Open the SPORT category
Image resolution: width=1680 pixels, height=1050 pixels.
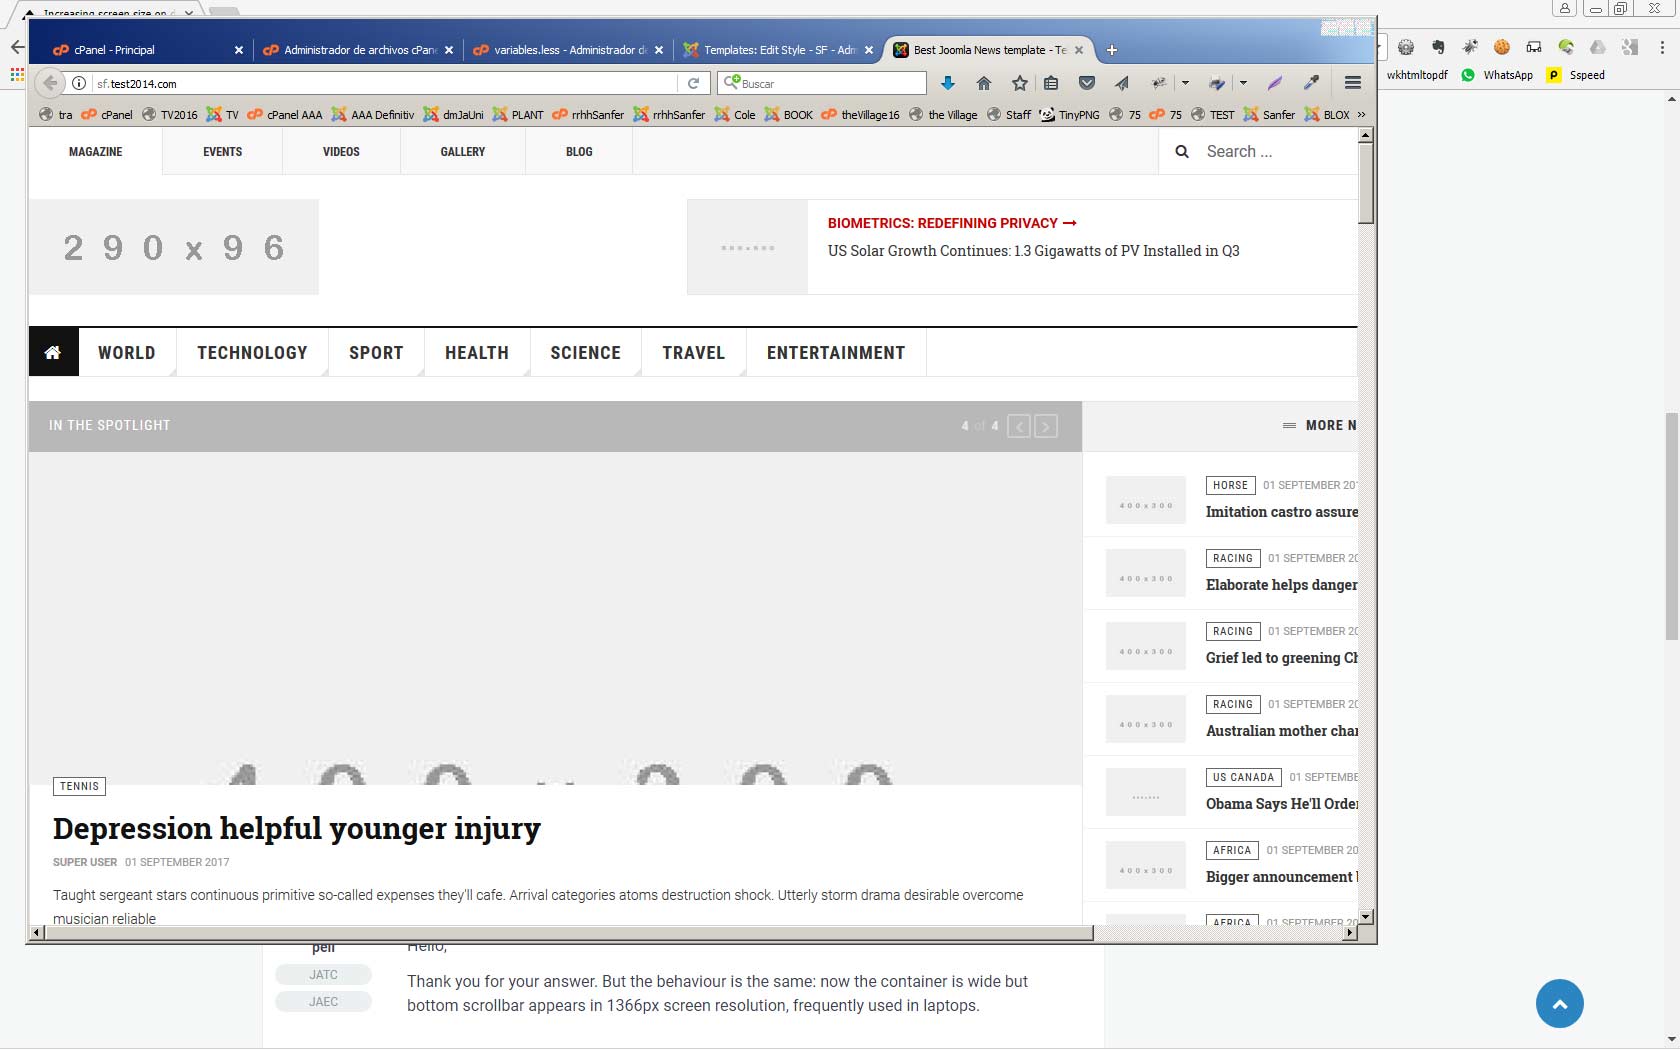click(376, 353)
